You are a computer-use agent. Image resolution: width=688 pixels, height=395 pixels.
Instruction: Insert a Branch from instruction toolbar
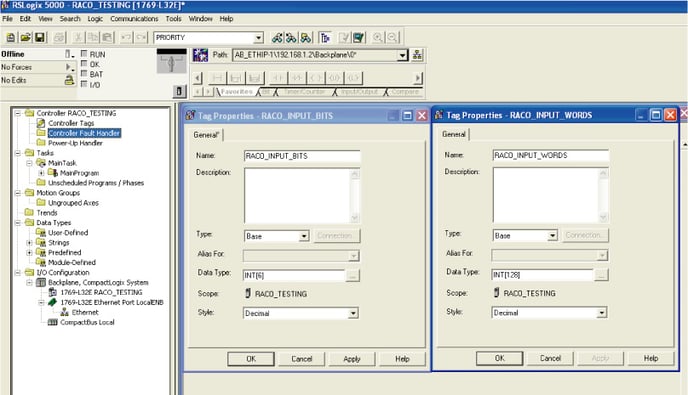236,78
